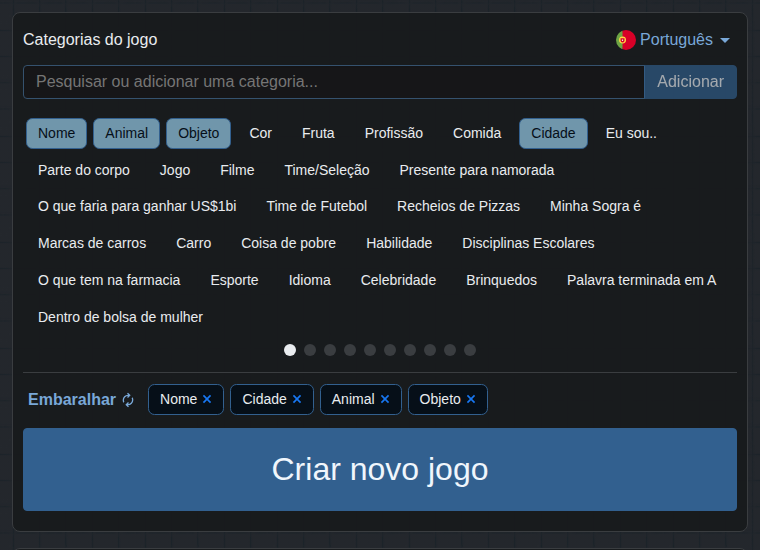760x550 pixels.
Task: Click the Portugal flag icon
Action: coord(625,40)
